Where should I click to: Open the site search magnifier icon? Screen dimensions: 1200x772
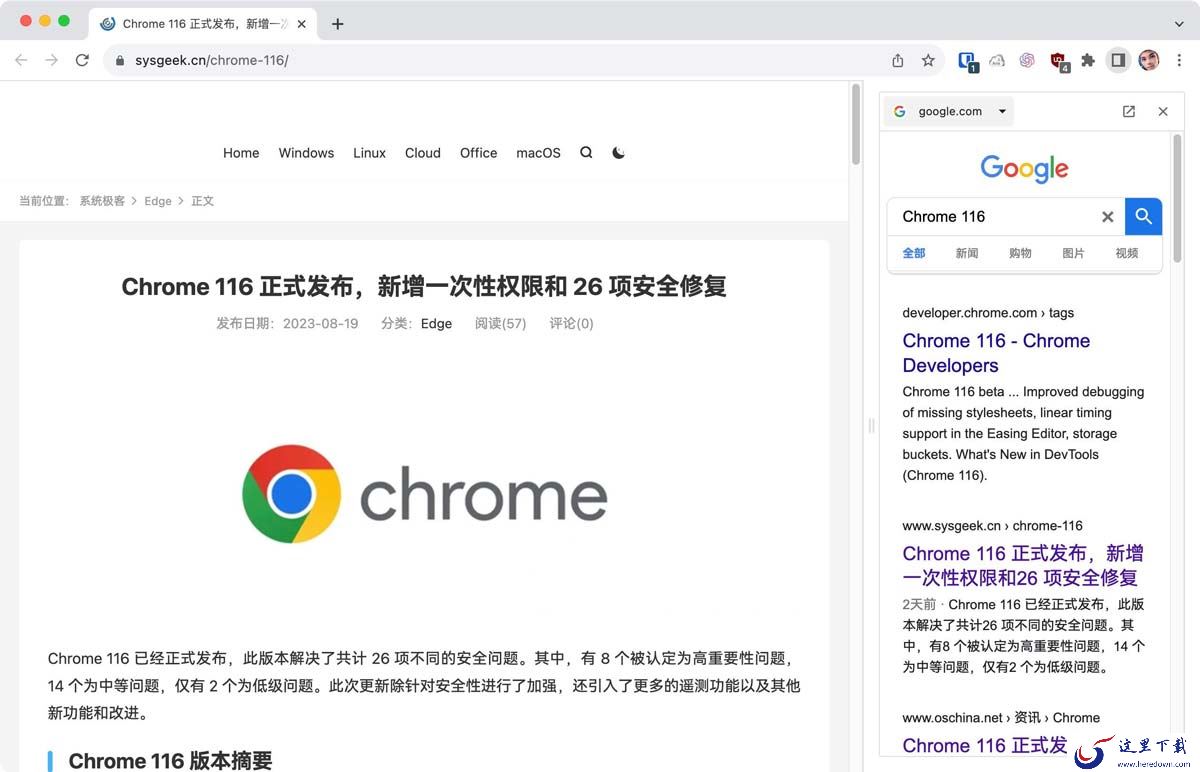(x=586, y=153)
